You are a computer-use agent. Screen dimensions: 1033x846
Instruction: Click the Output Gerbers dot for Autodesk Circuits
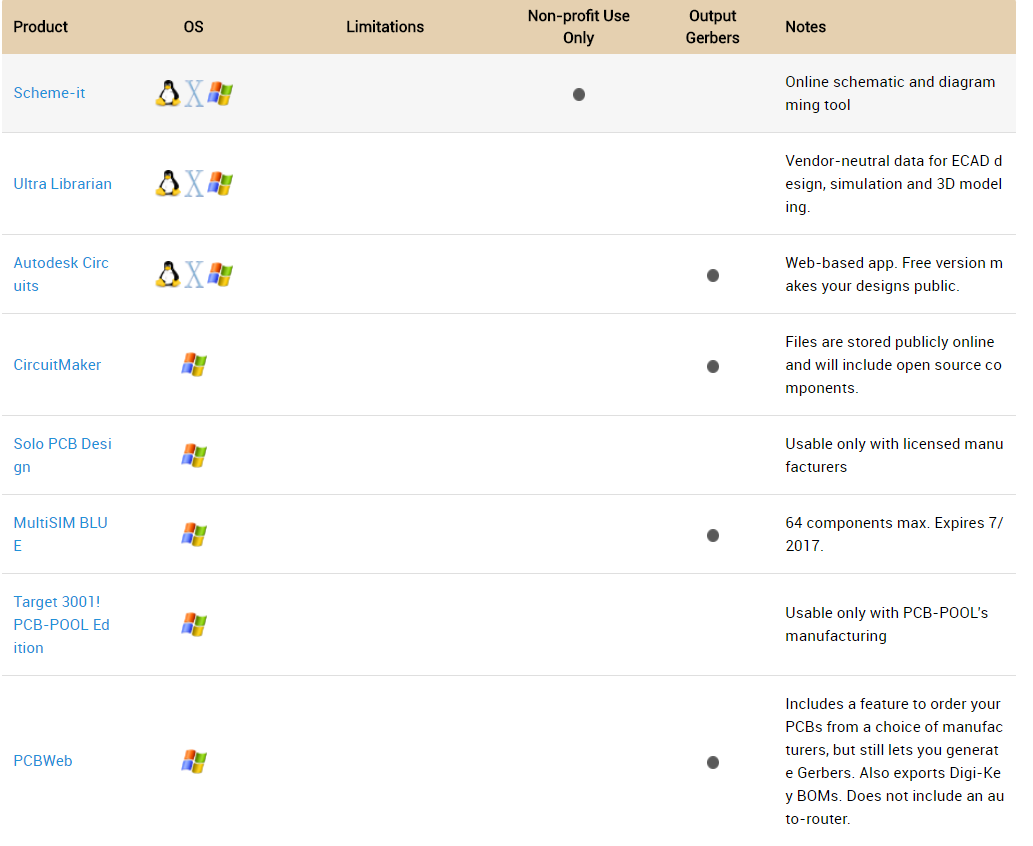pyautogui.click(x=713, y=275)
